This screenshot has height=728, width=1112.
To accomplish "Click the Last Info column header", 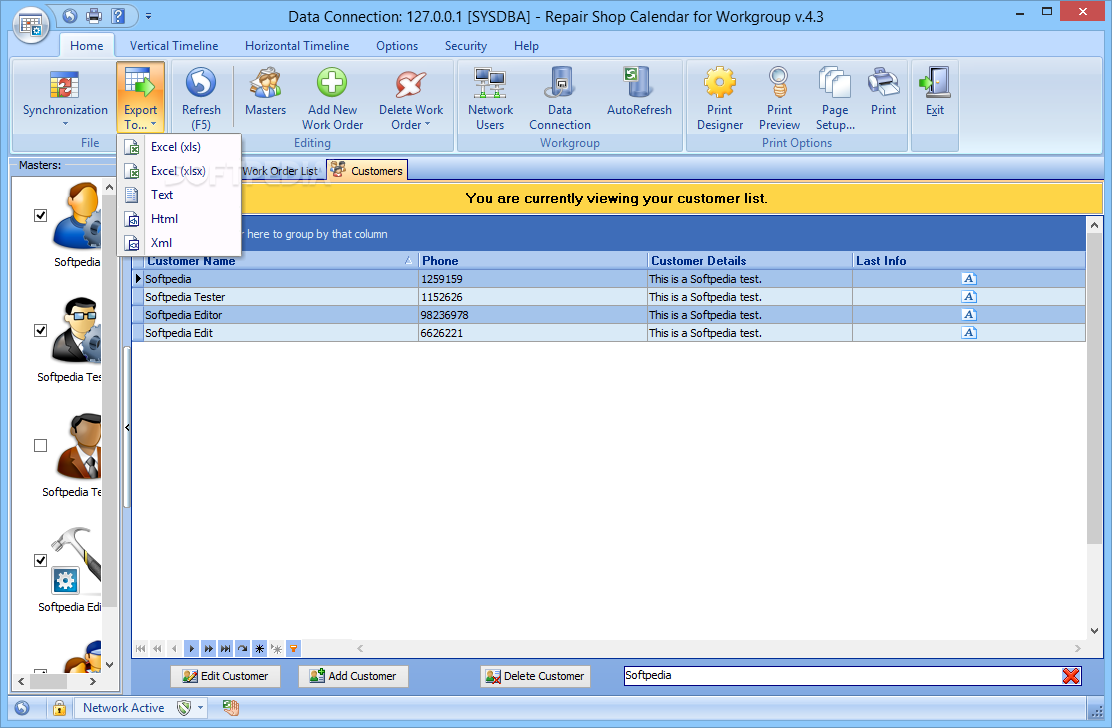I will [x=969, y=261].
